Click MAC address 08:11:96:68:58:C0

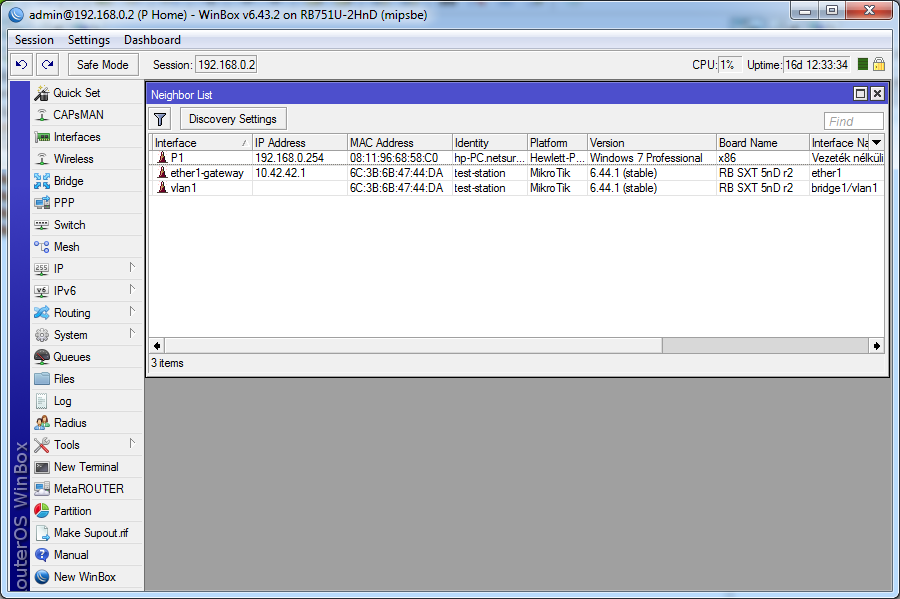point(394,158)
